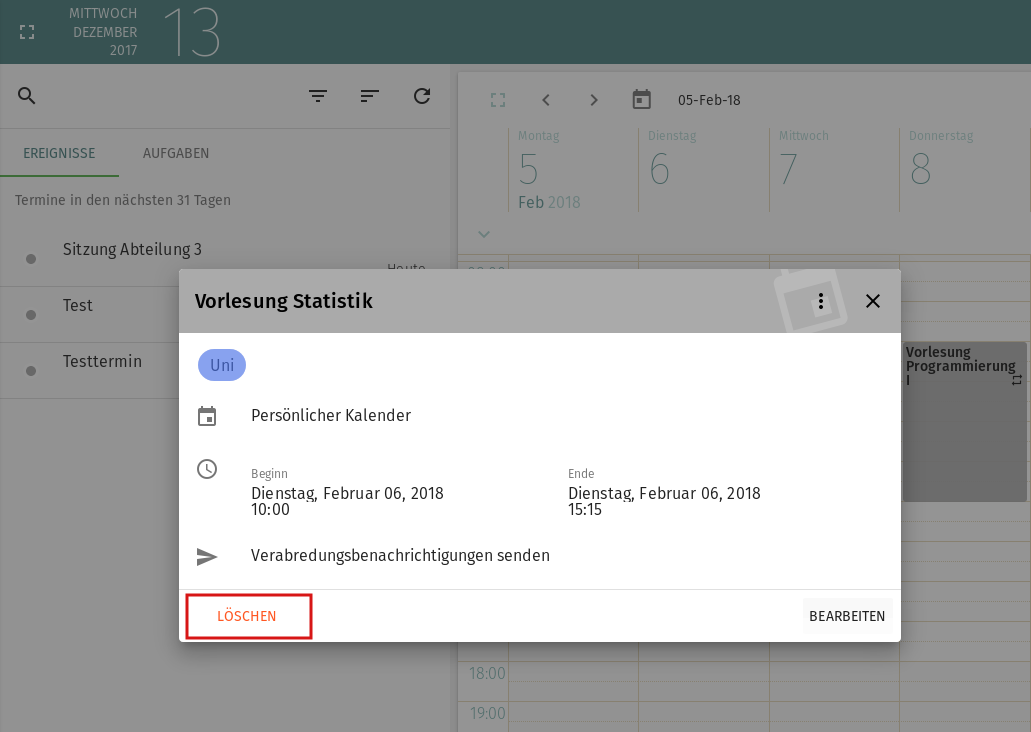Refresh the event list
1031x732 pixels.
[422, 96]
